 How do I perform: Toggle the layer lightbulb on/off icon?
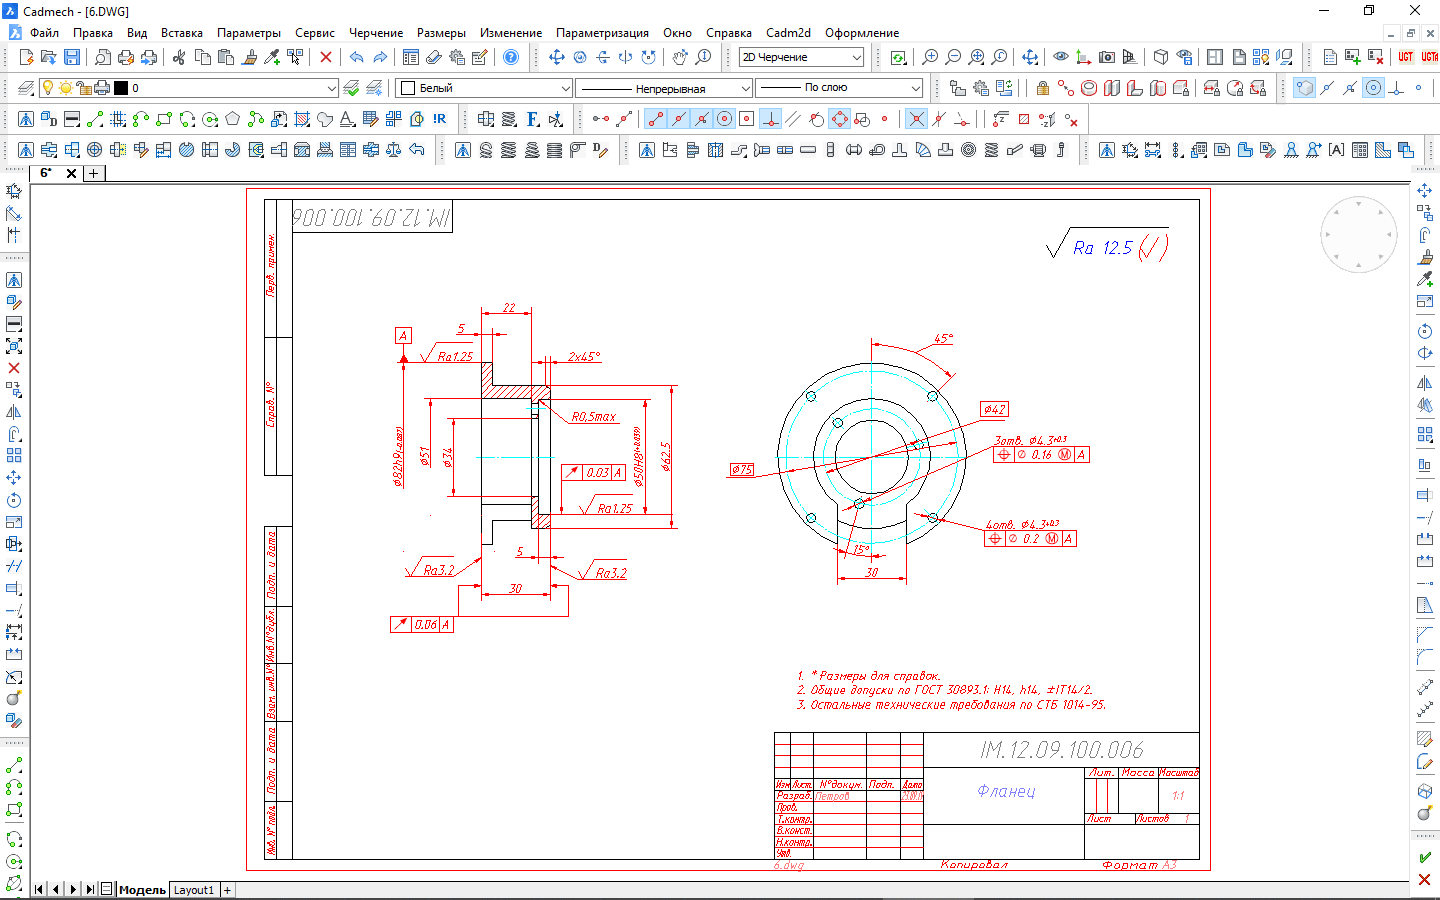[x=47, y=88]
